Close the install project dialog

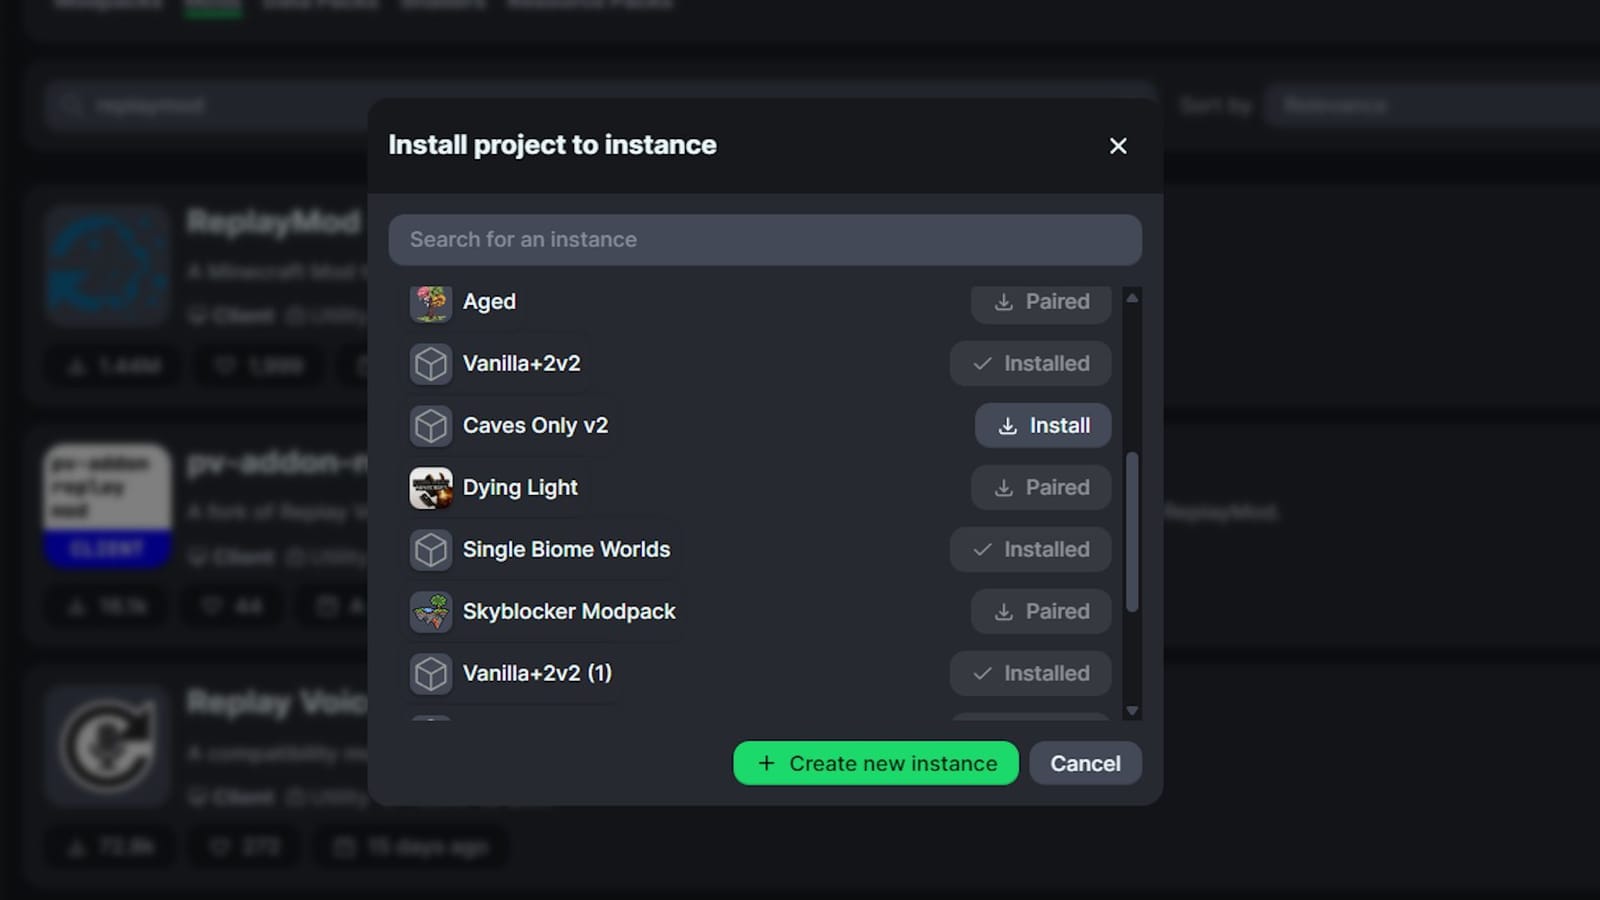(x=1118, y=146)
